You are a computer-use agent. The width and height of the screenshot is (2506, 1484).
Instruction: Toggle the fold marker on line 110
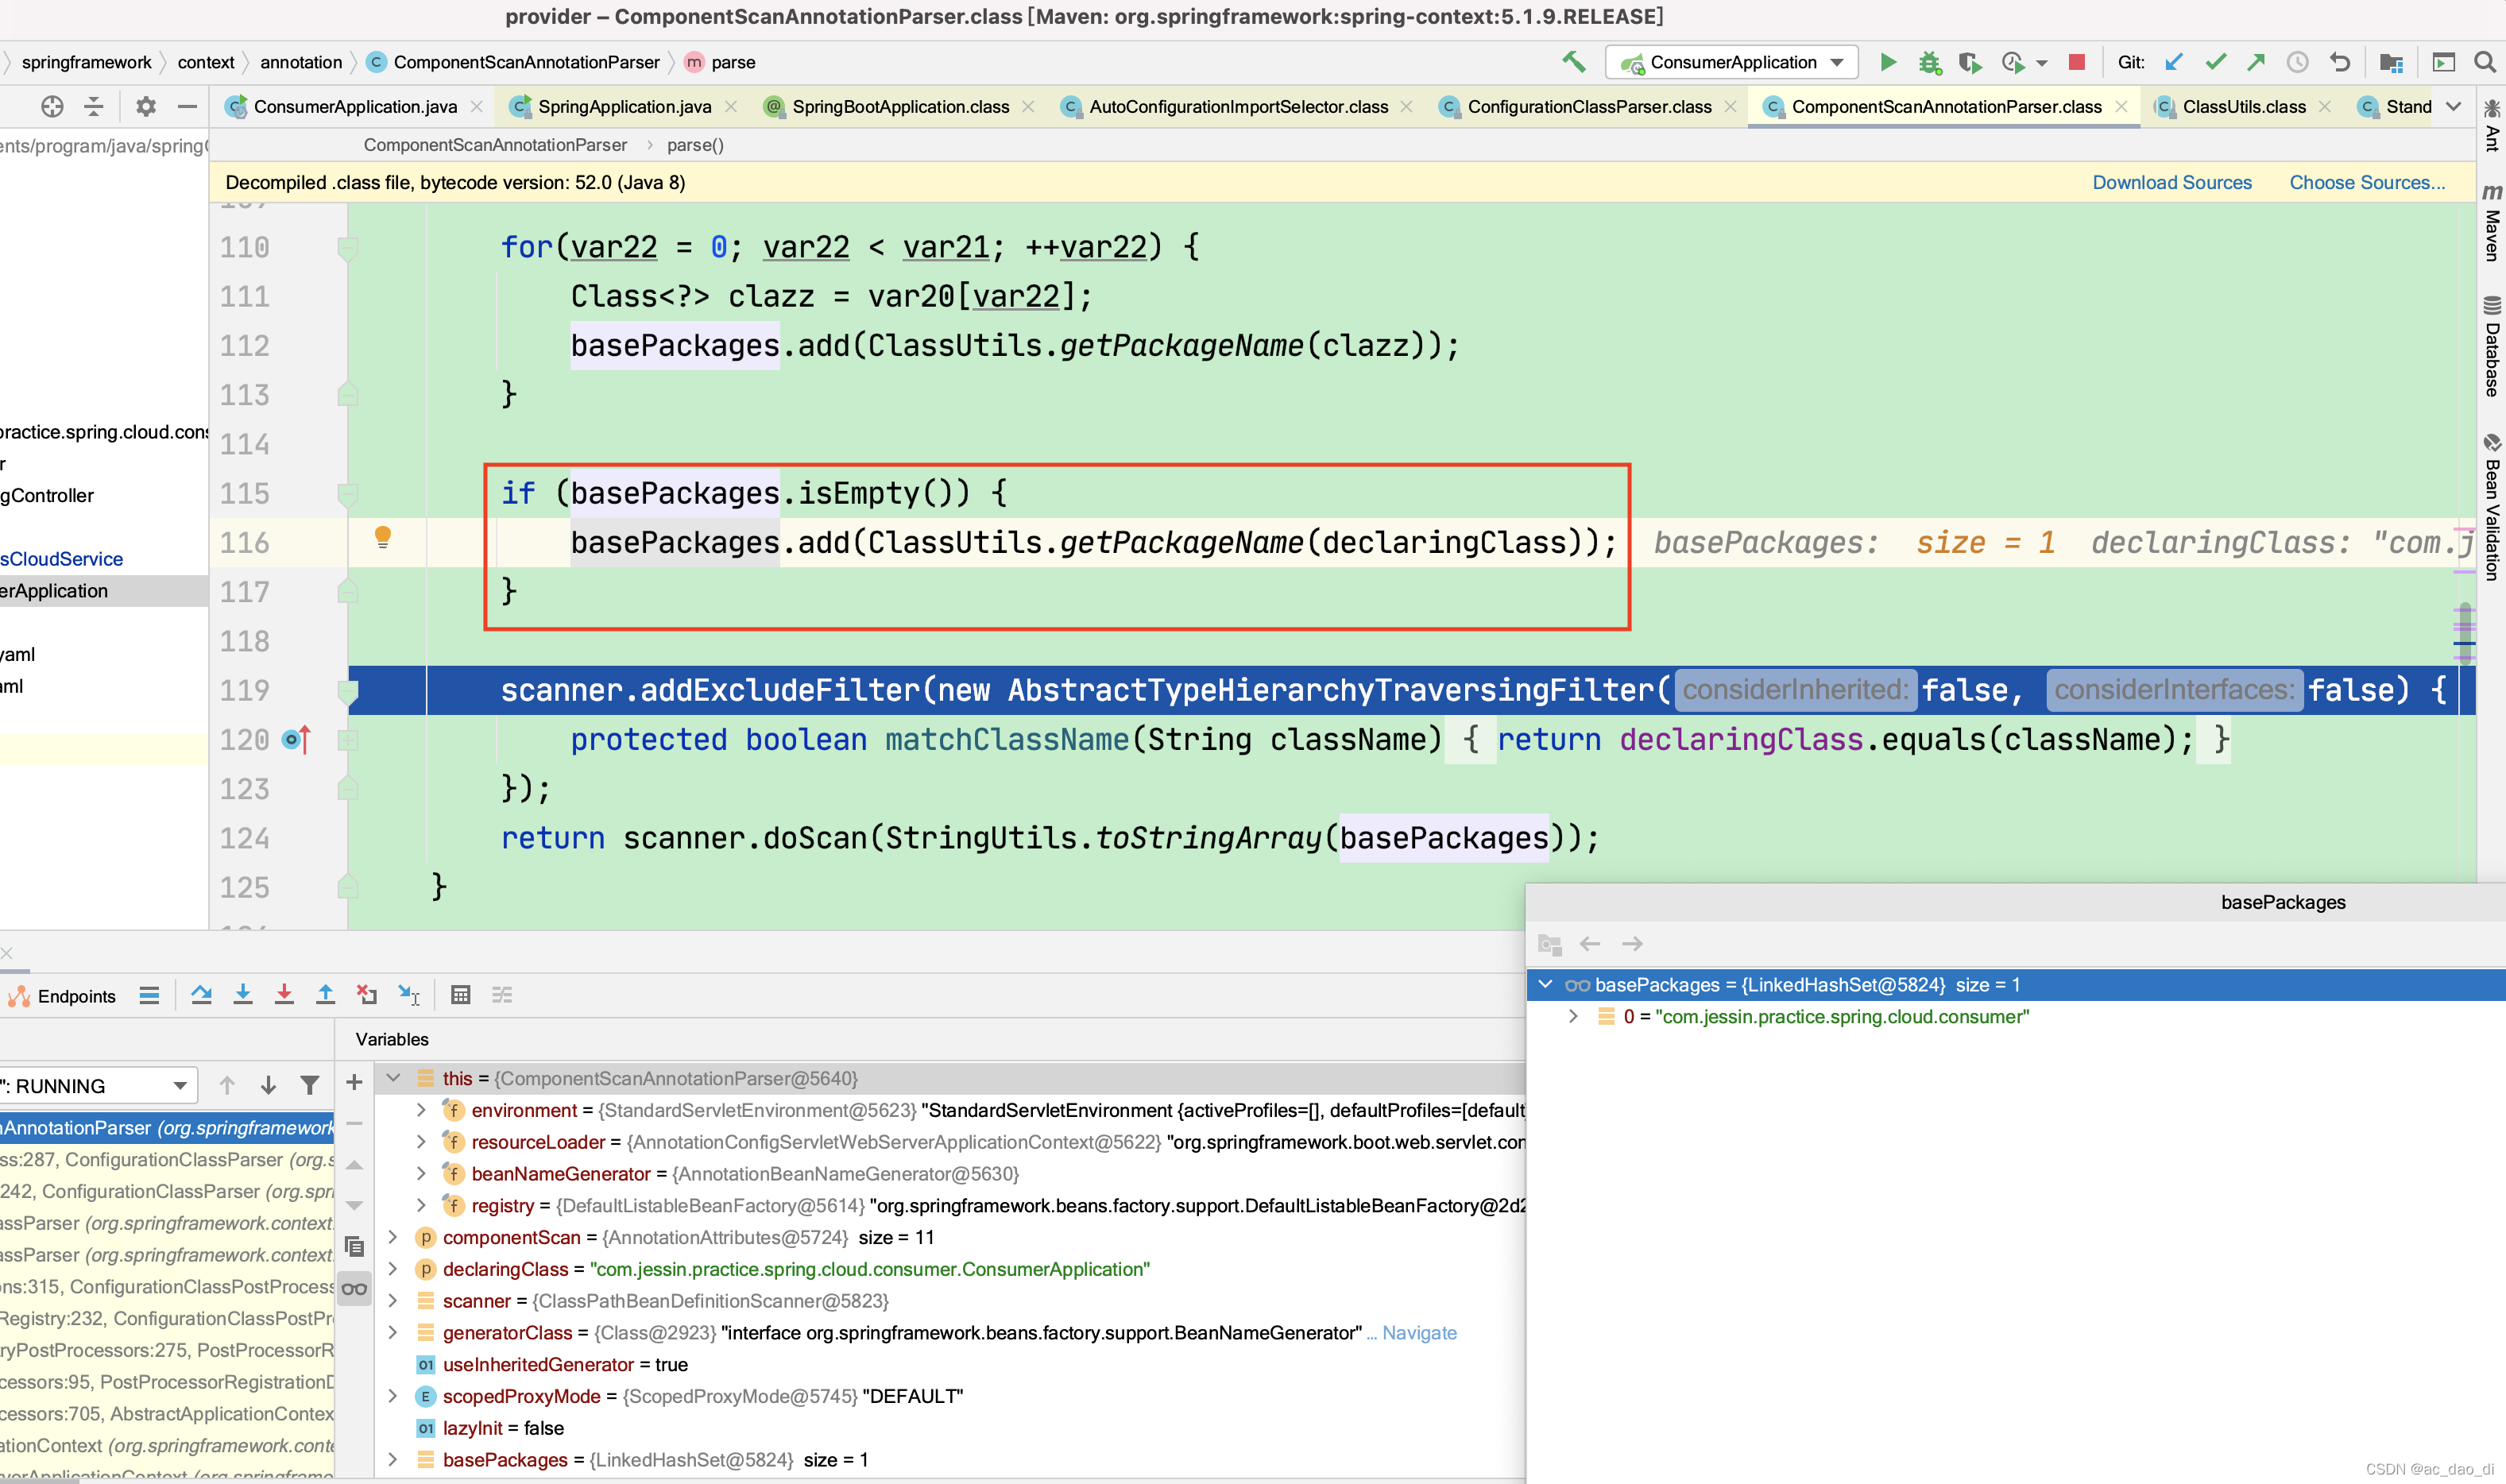[347, 247]
